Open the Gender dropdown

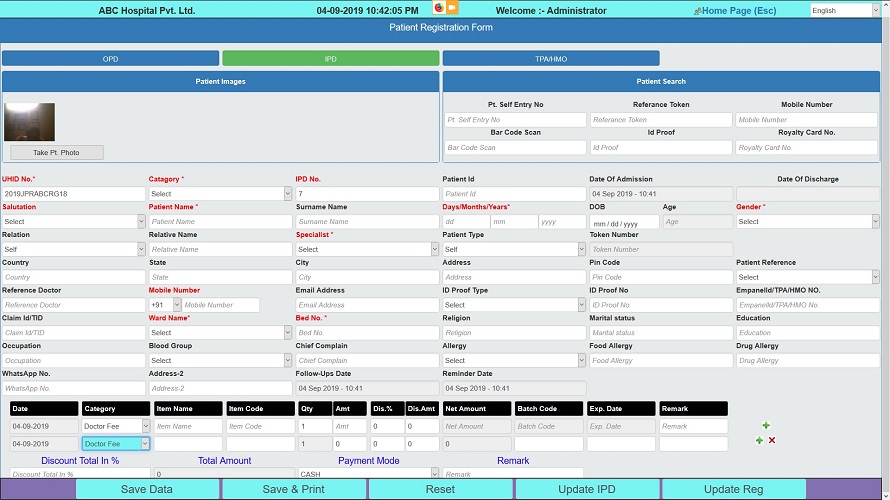coord(807,222)
